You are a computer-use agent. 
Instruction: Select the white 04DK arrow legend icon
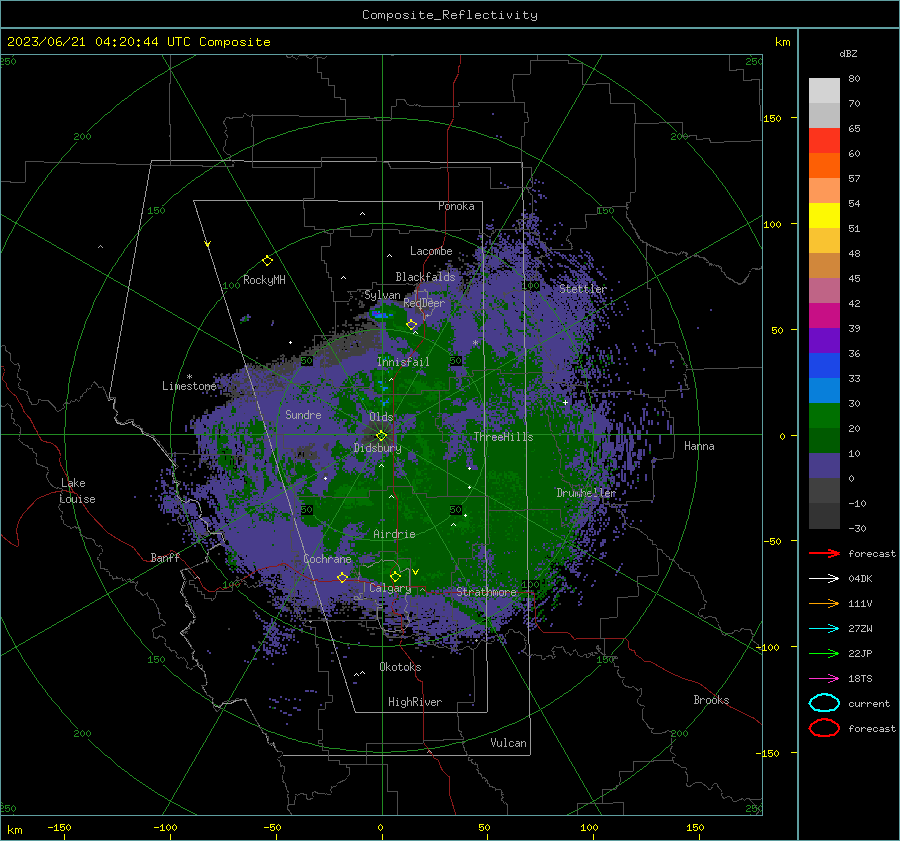(x=824, y=578)
